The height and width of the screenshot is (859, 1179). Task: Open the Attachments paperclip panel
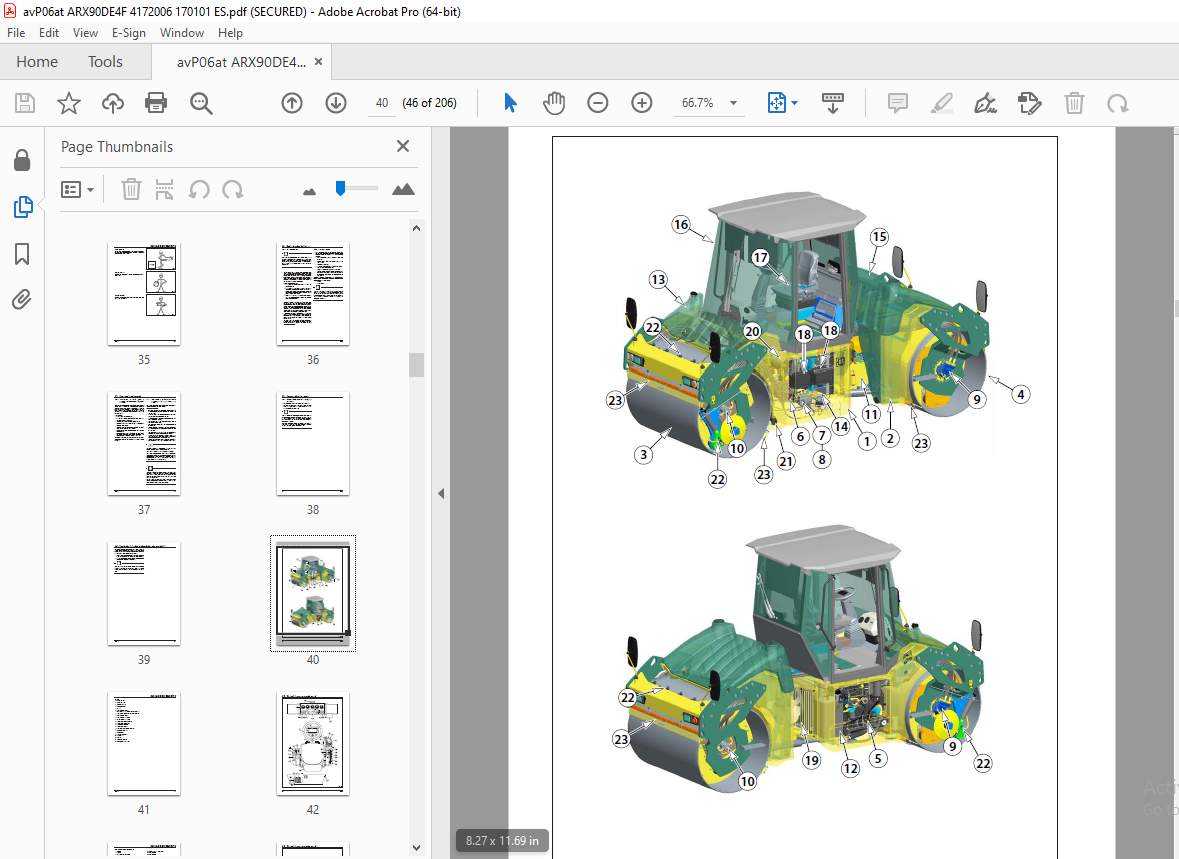tap(22, 299)
